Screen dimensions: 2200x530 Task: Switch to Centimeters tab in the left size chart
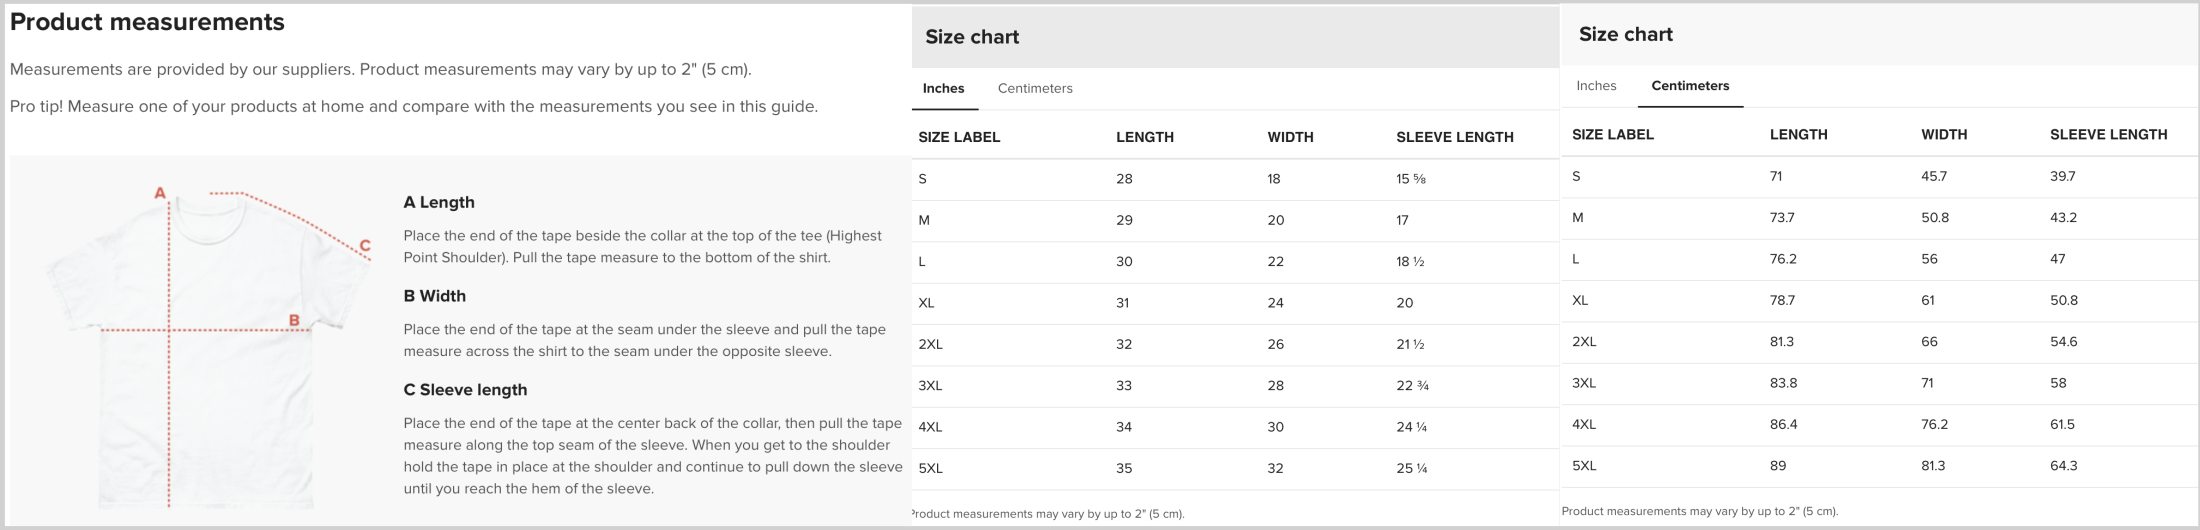[x=1035, y=88]
